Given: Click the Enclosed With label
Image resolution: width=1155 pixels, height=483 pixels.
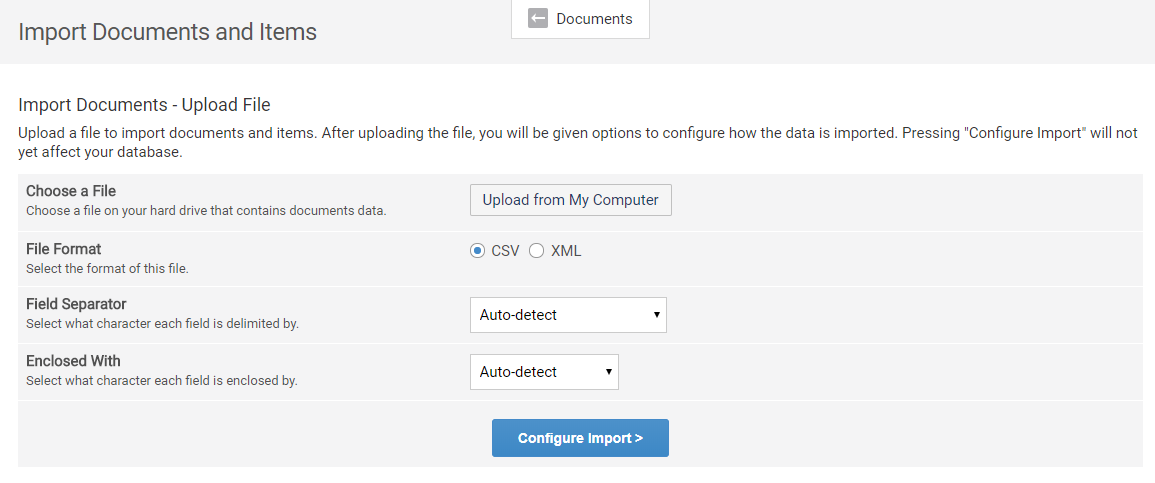Looking at the screenshot, I should tap(73, 361).
